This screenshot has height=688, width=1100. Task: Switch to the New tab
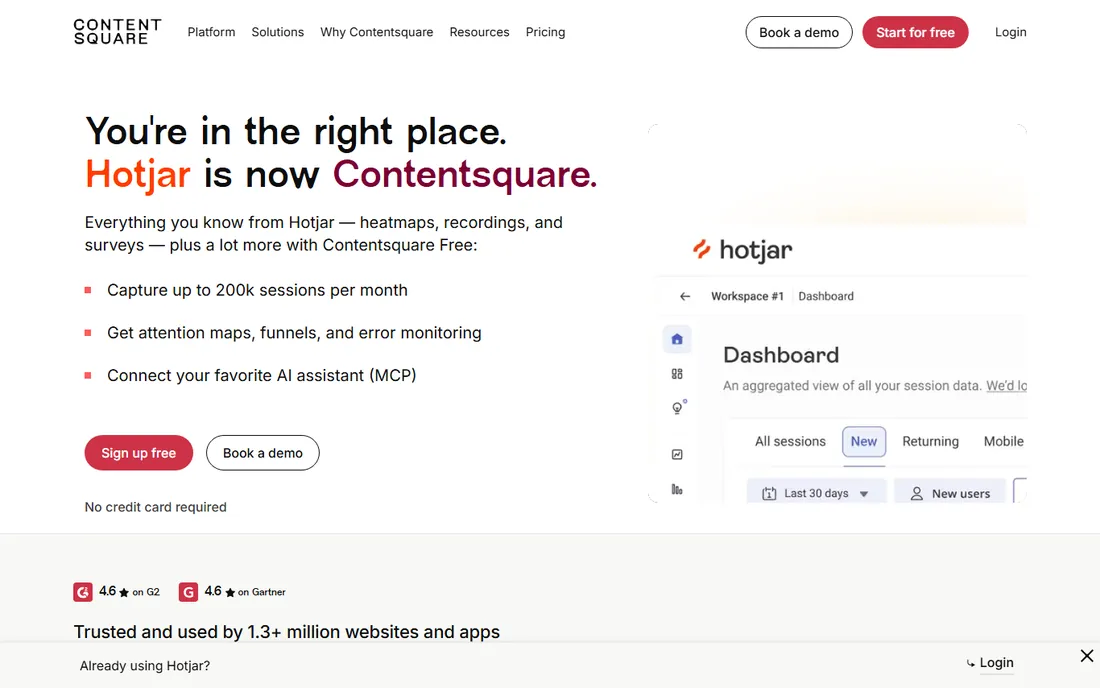[x=864, y=442]
